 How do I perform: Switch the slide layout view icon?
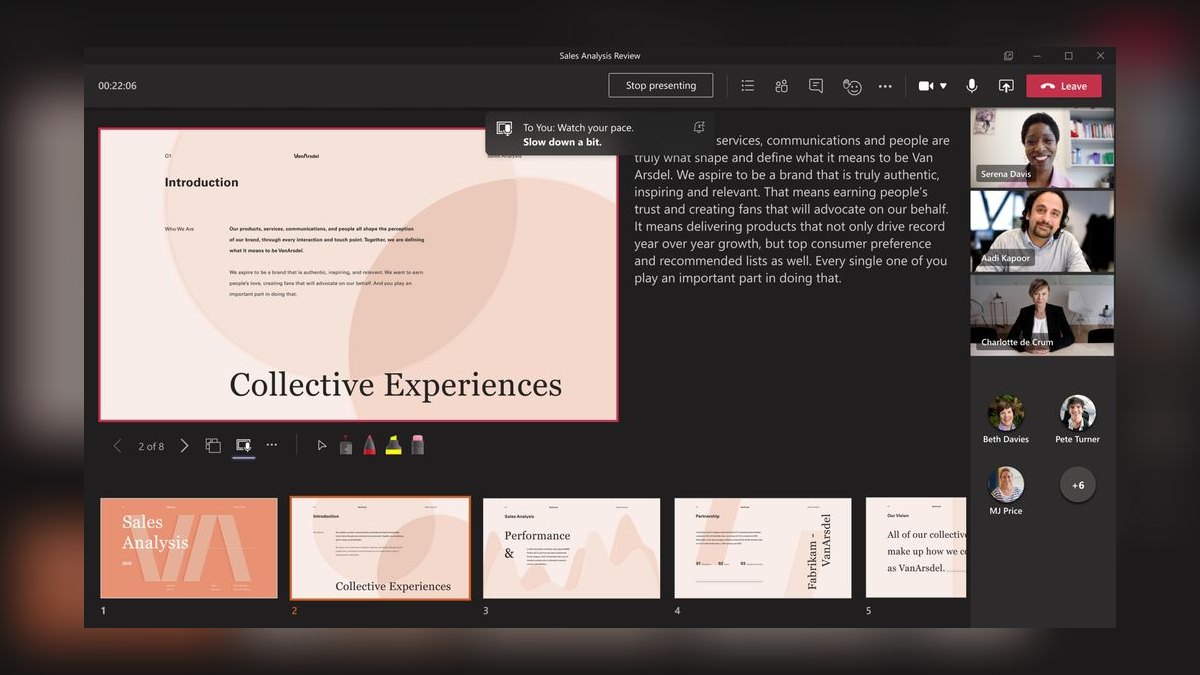213,446
